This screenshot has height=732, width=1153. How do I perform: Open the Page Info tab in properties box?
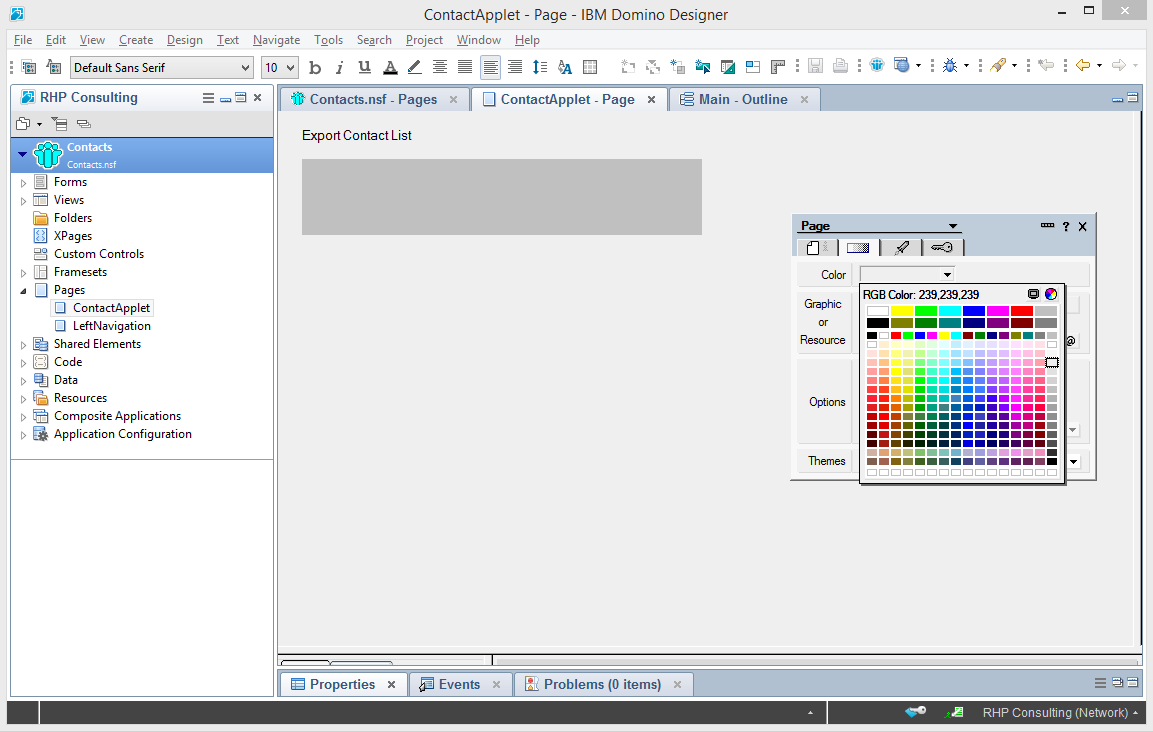pyautogui.click(x=816, y=247)
